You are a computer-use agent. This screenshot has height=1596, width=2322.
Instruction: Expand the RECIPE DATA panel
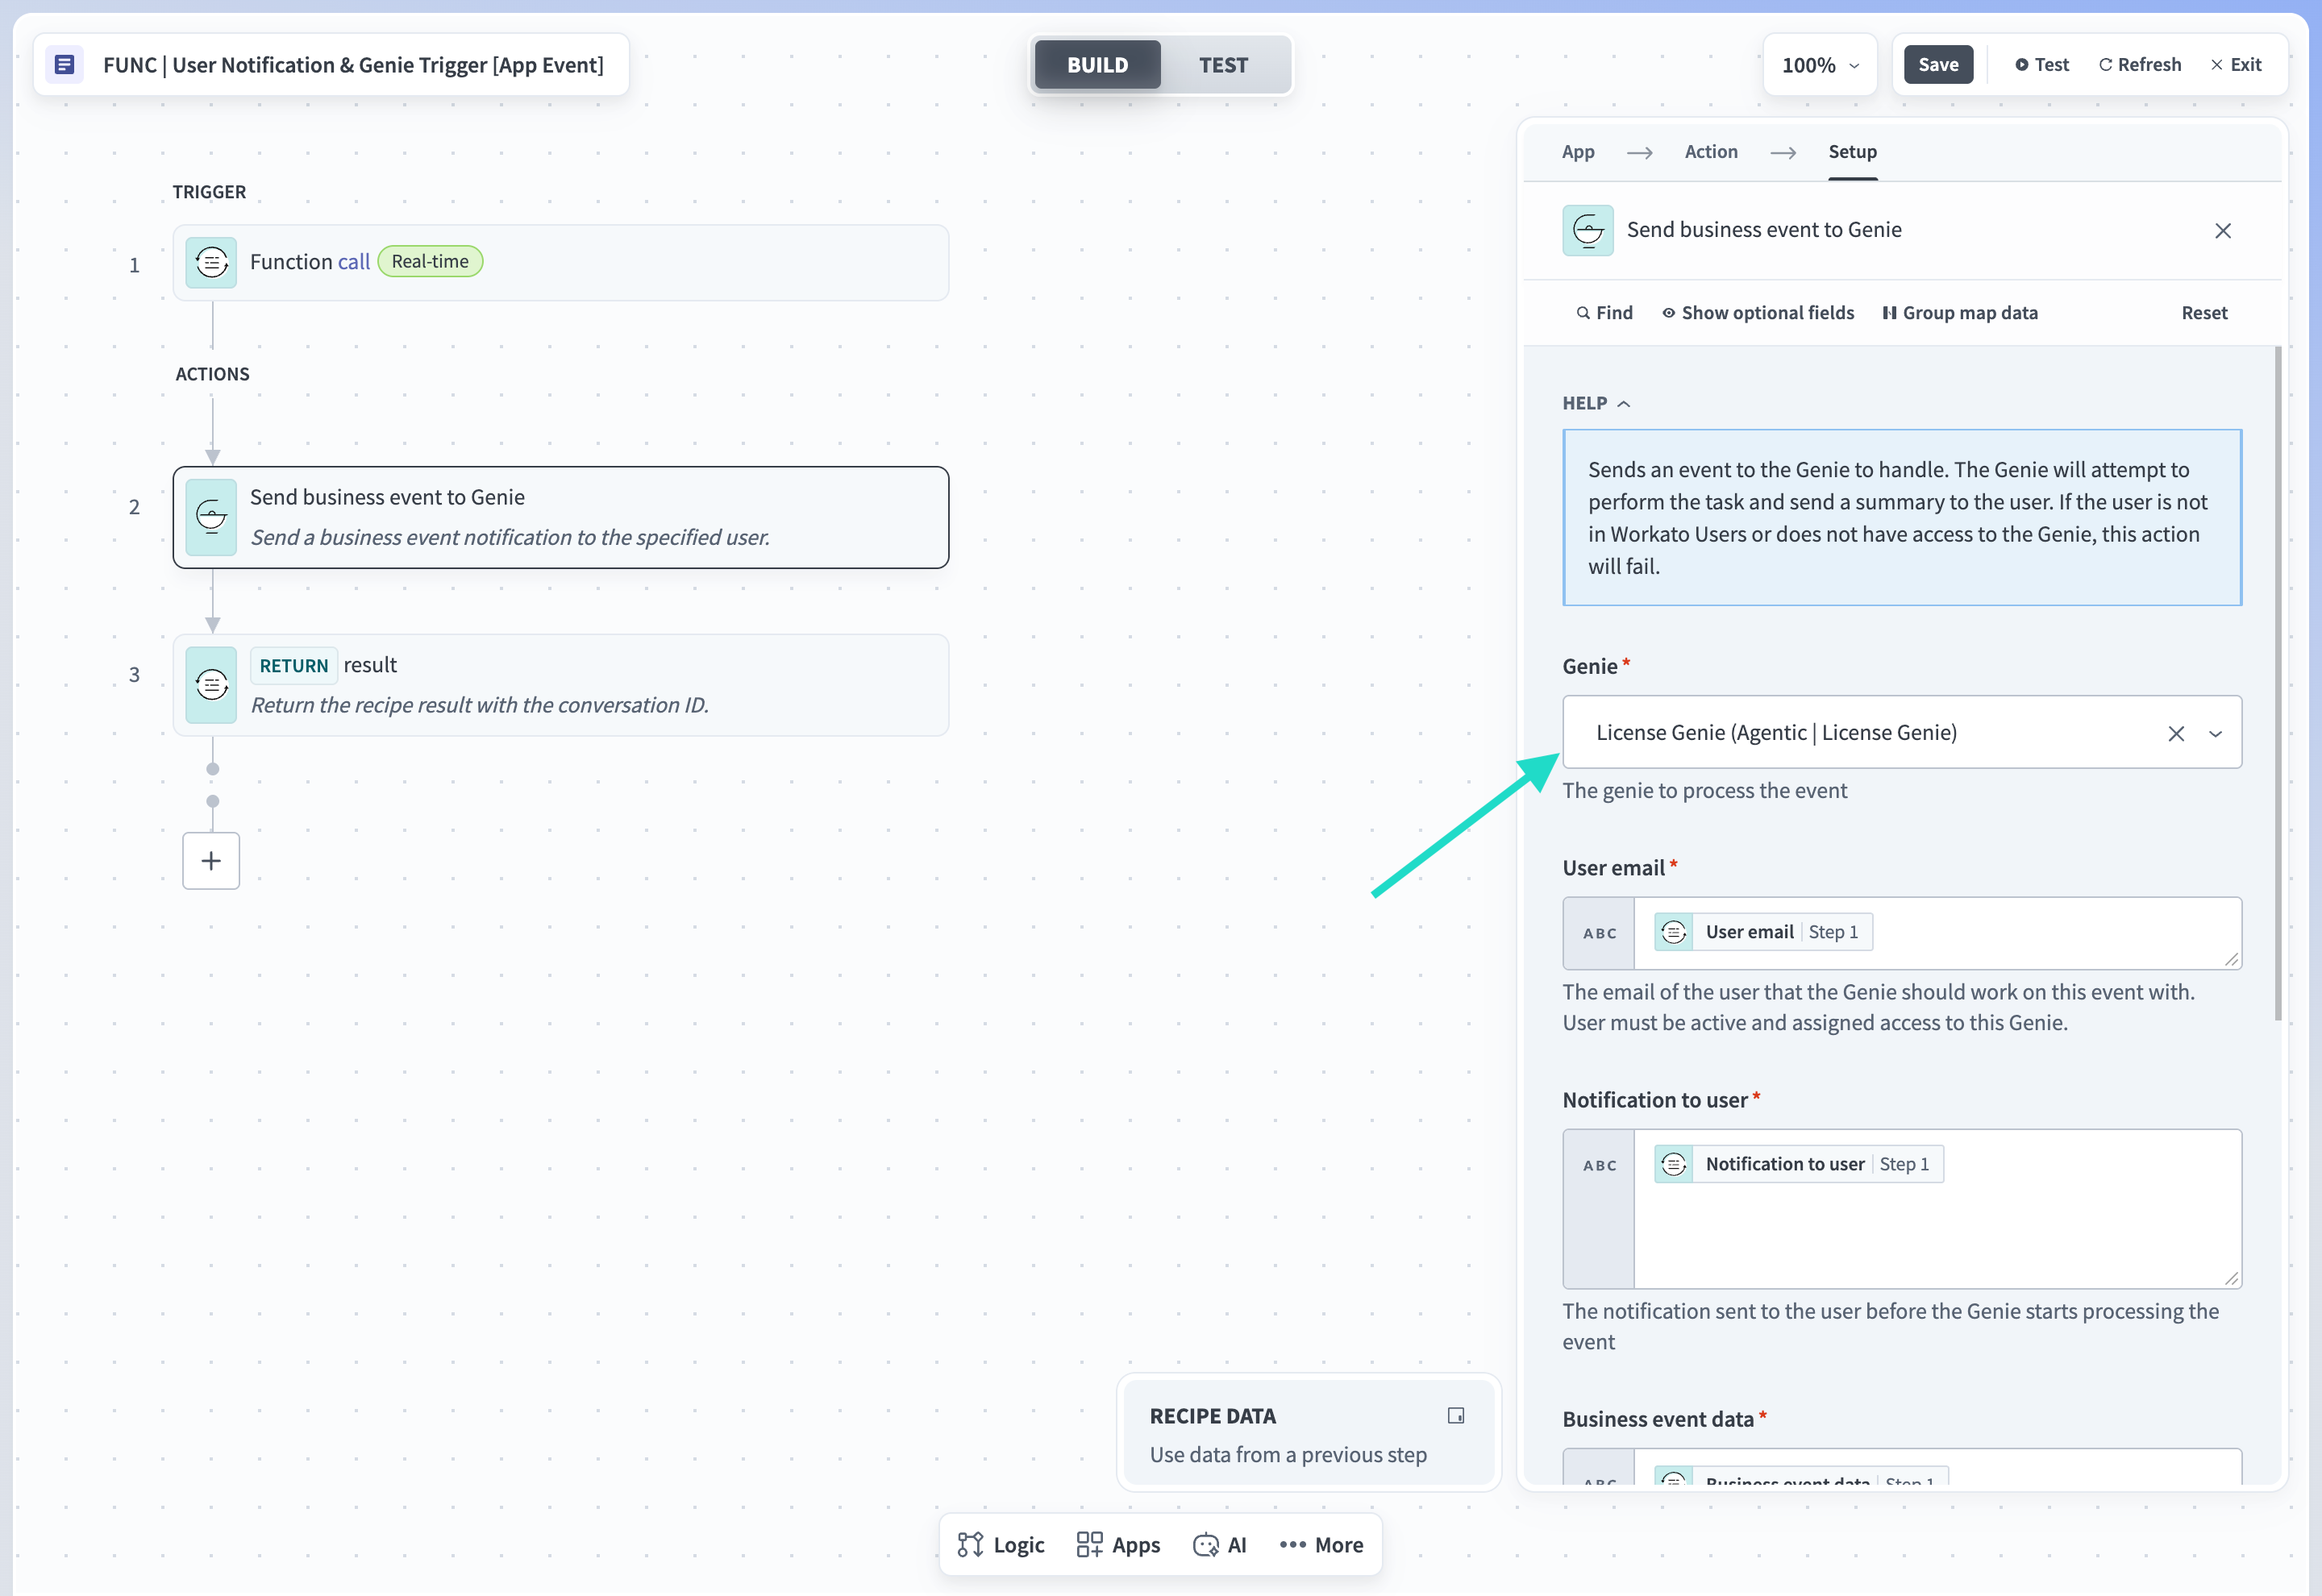click(1456, 1415)
